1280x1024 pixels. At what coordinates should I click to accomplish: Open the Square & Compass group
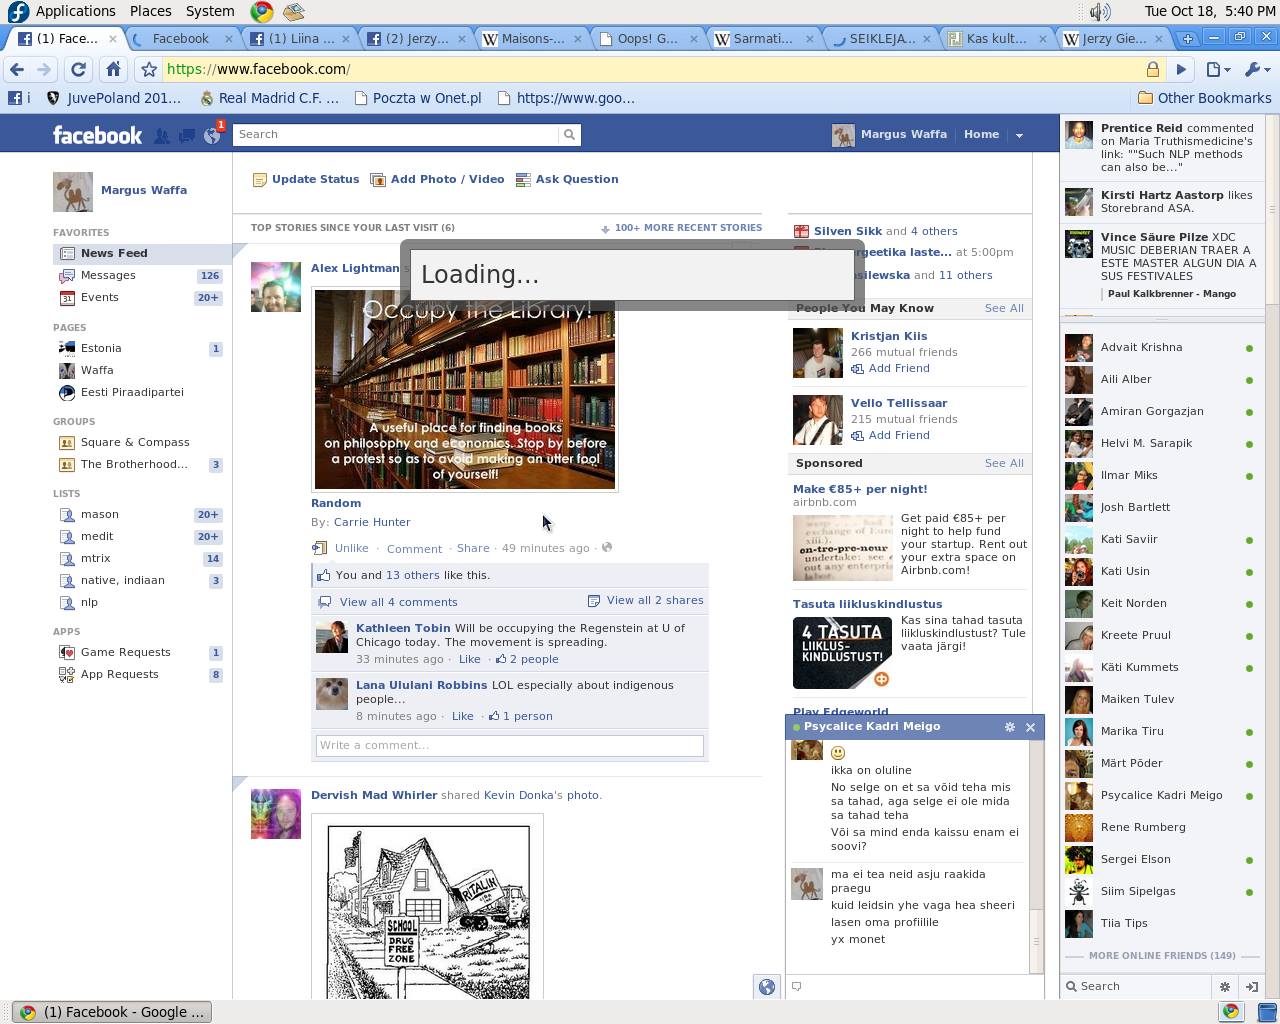135,442
